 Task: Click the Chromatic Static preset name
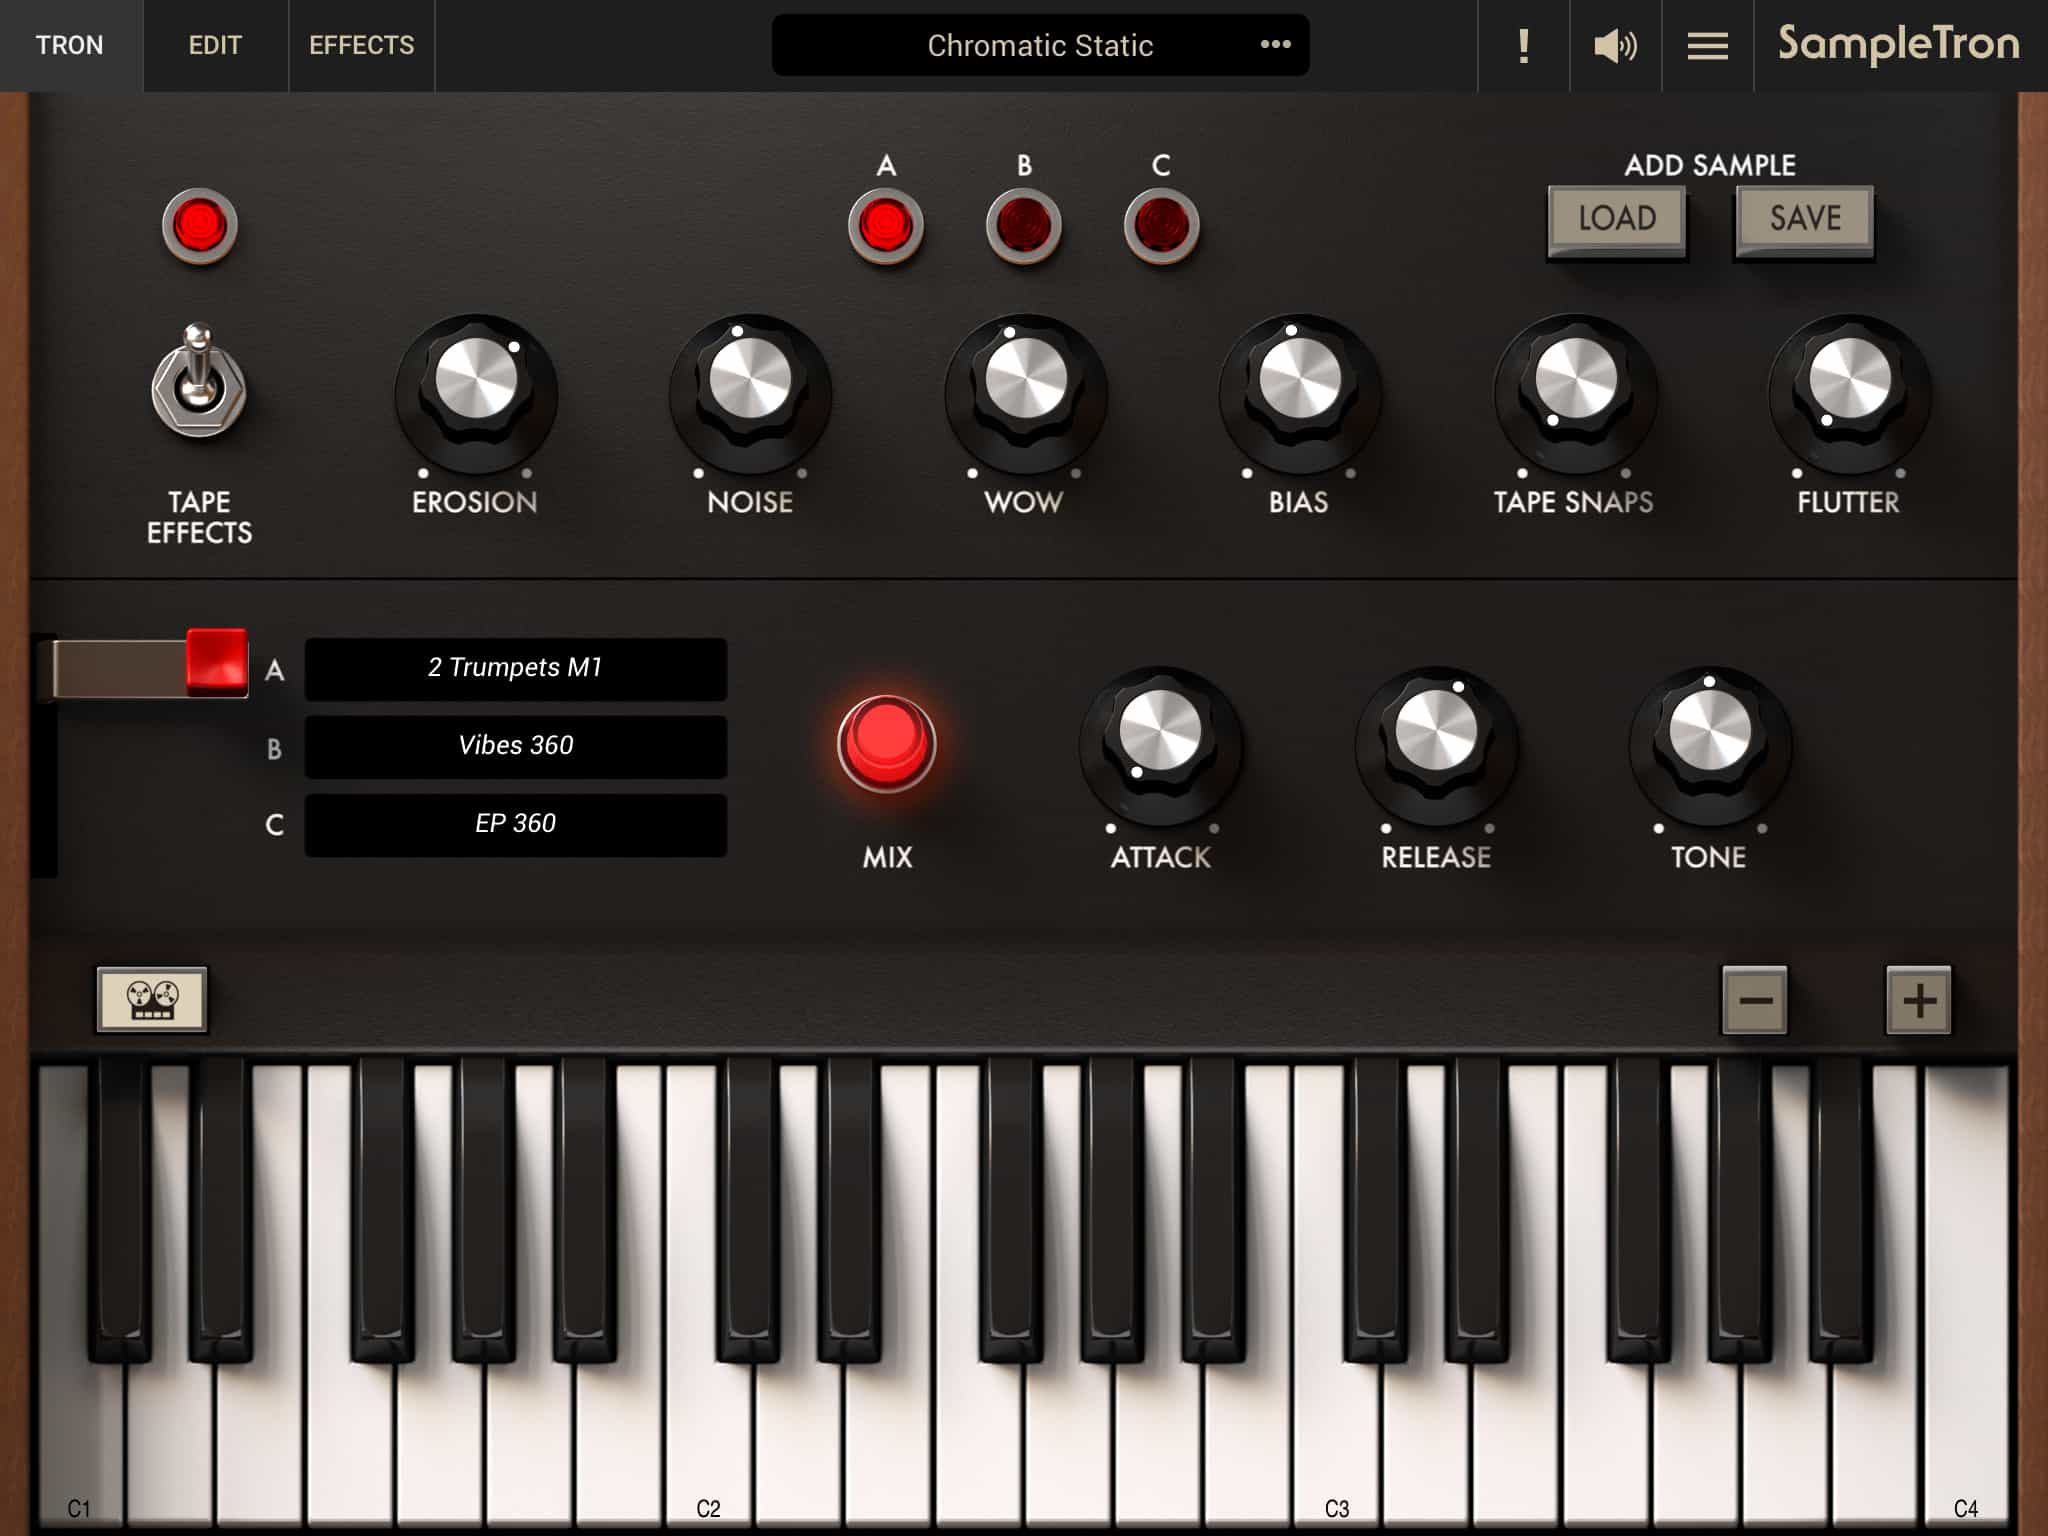[1040, 46]
